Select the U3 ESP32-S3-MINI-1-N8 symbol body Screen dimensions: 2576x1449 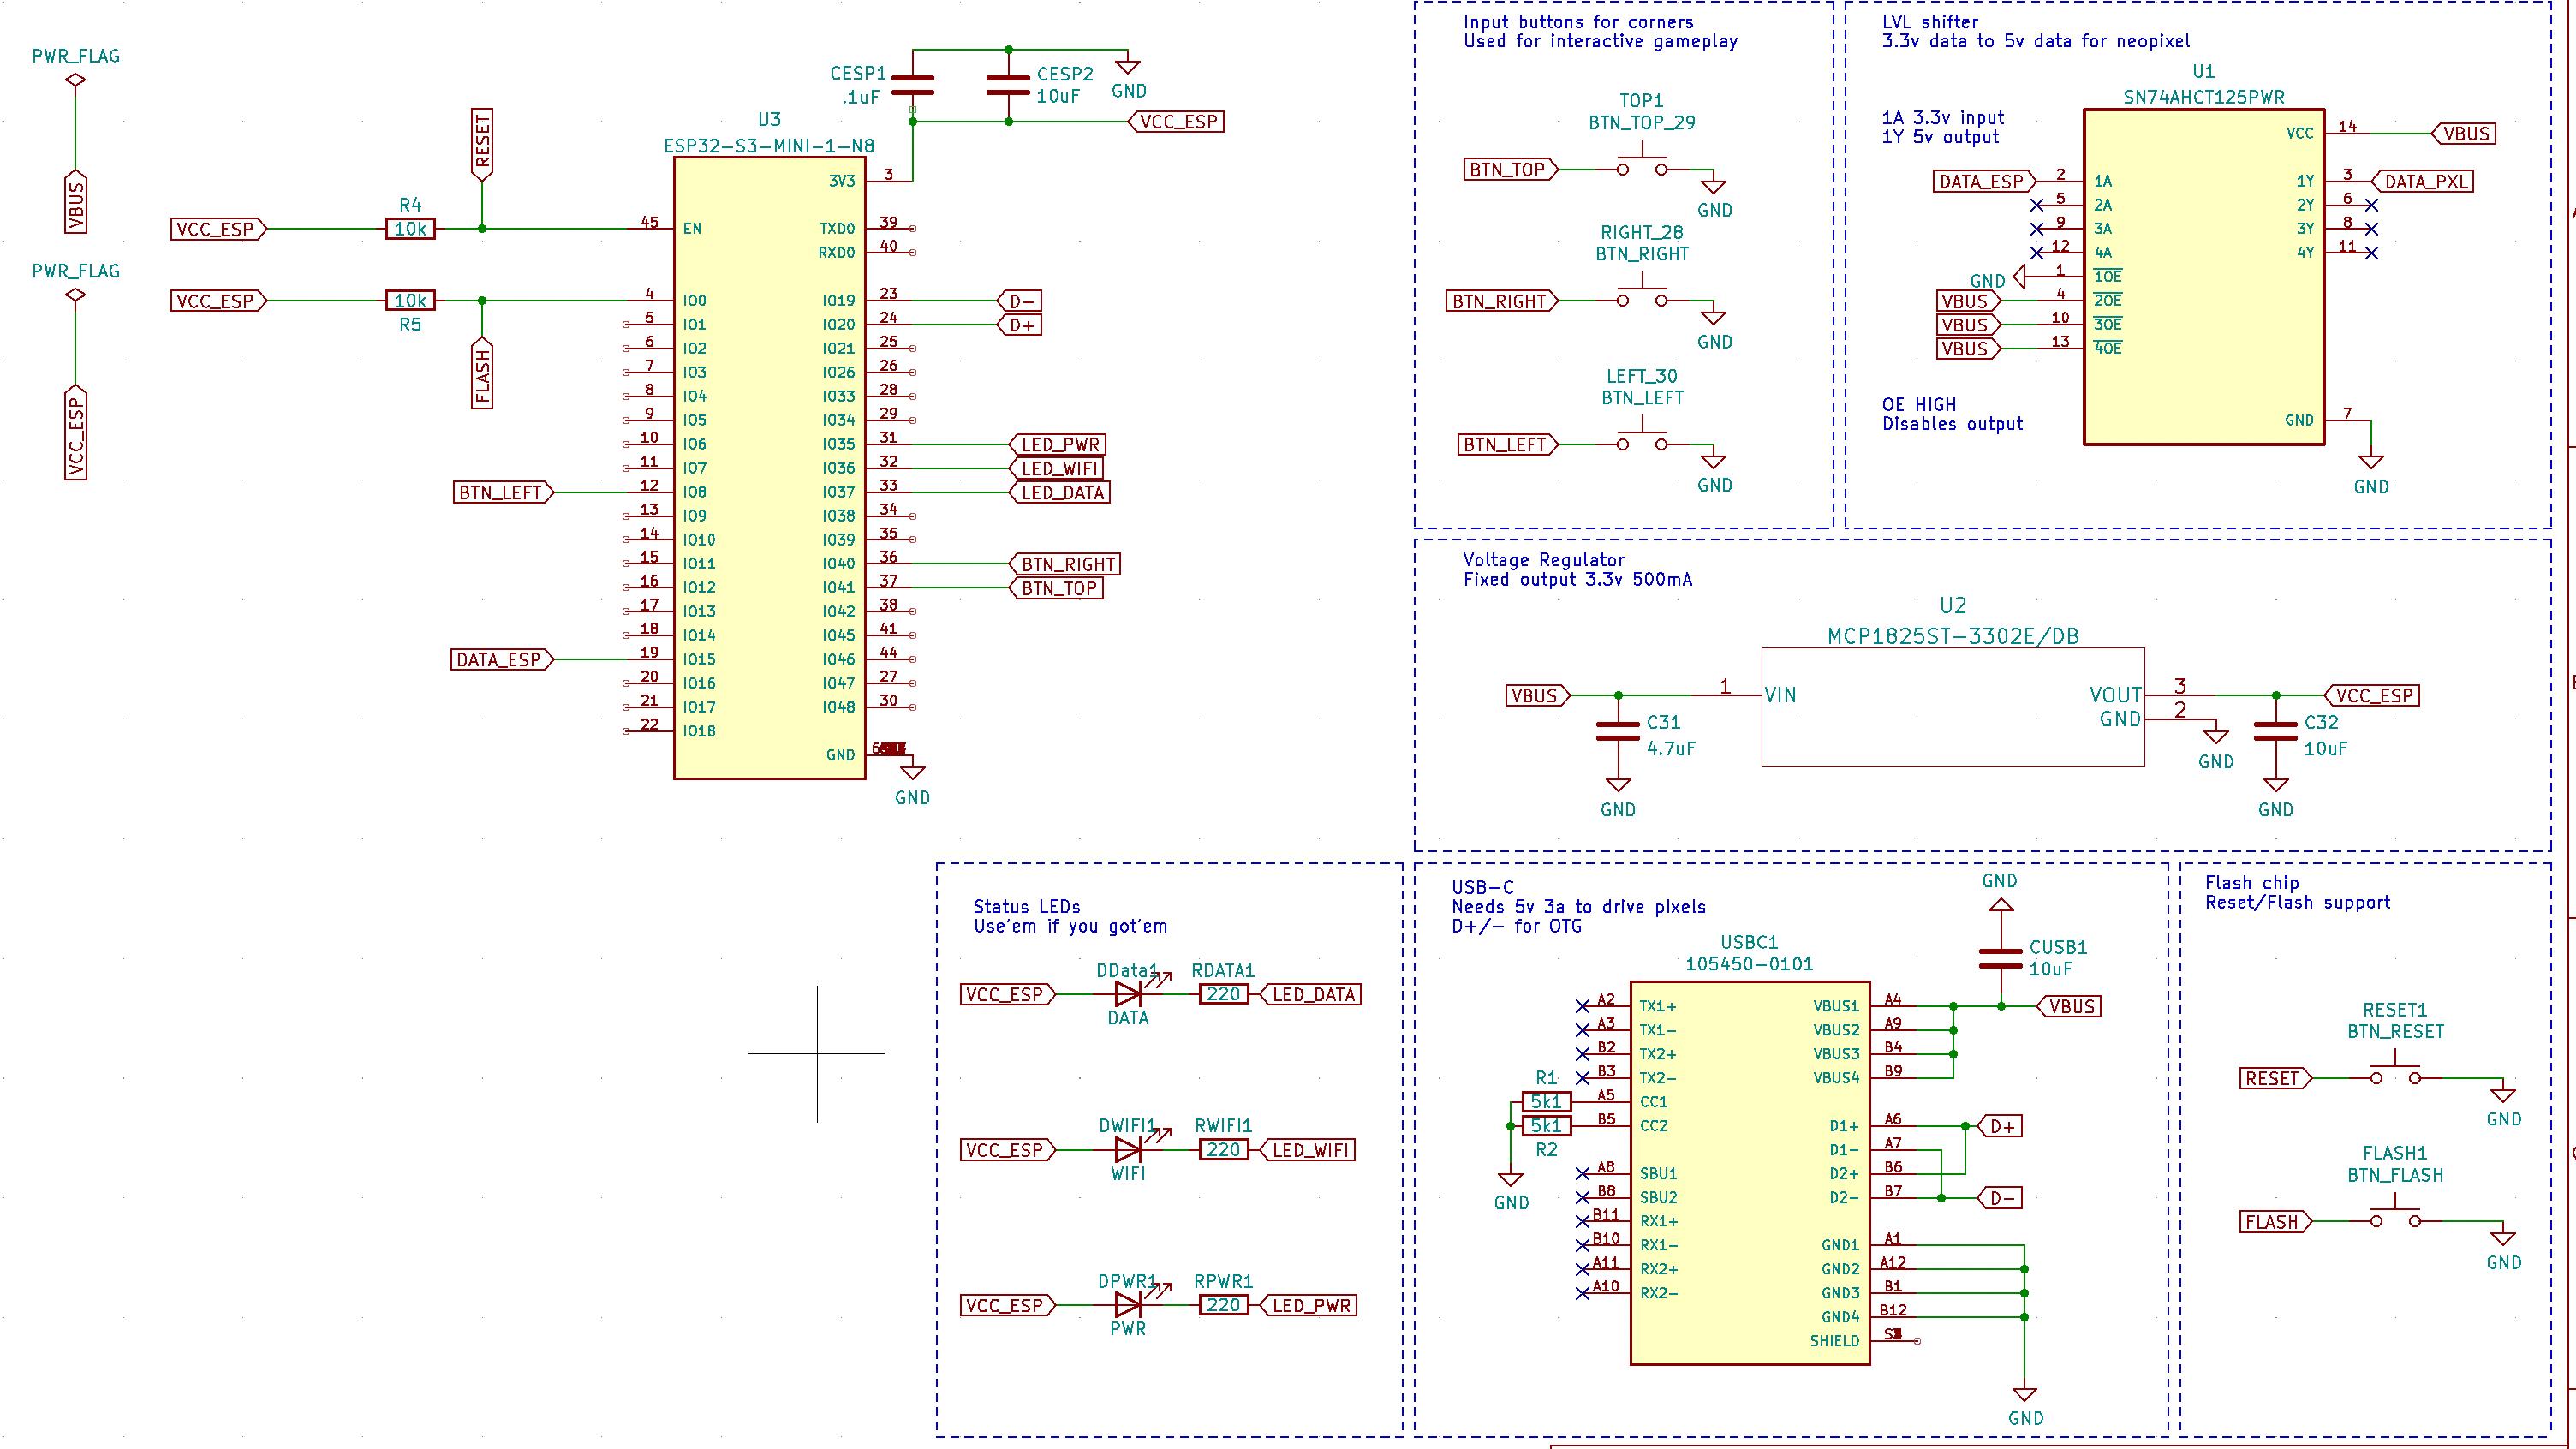[x=769, y=467]
